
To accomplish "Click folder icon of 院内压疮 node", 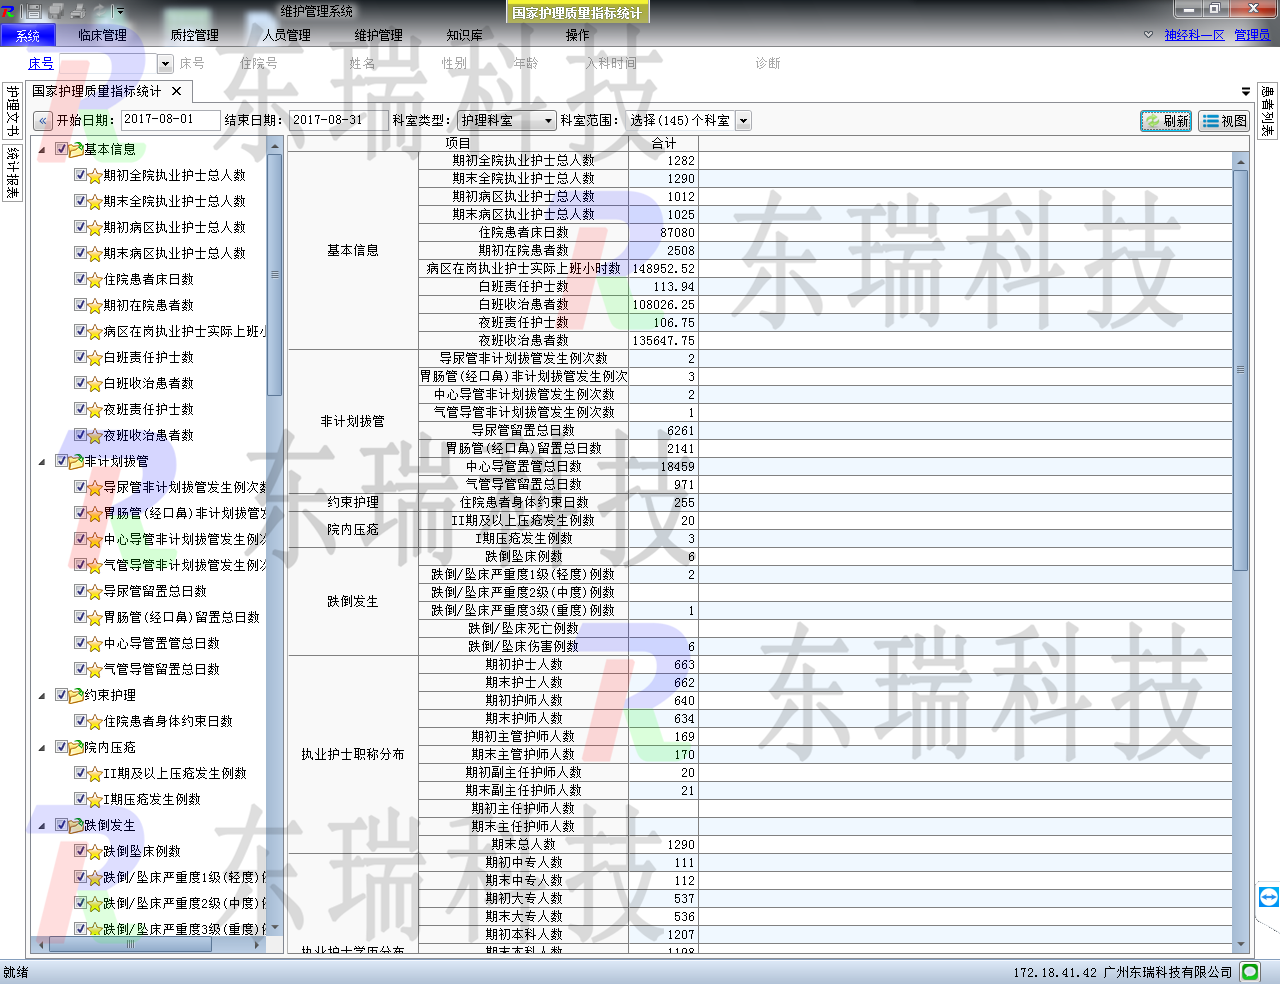I will tap(76, 748).
